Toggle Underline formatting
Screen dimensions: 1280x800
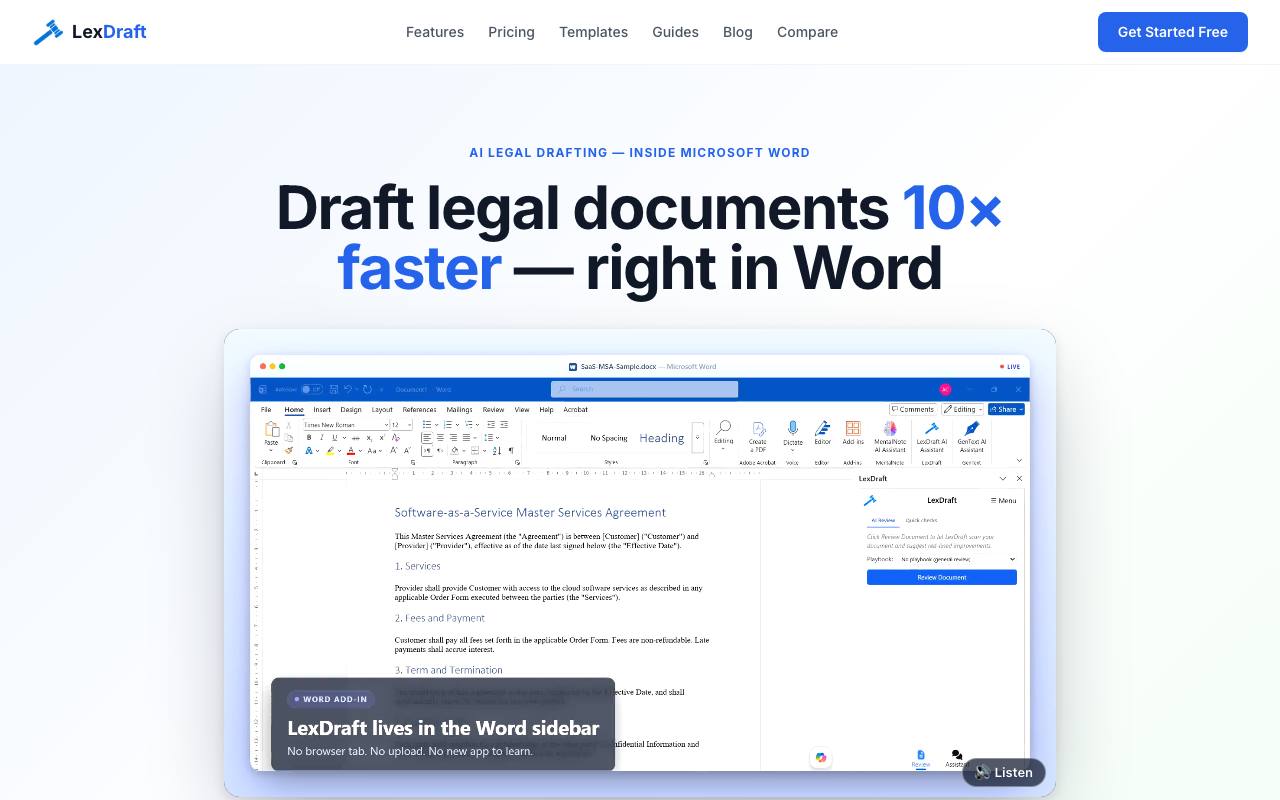[334, 437]
